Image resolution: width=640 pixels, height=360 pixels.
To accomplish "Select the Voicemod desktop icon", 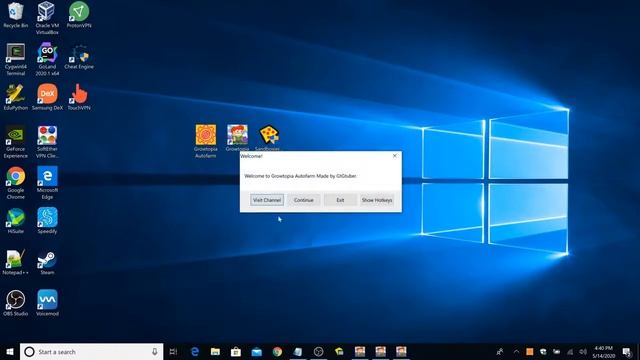I will [x=47, y=303].
